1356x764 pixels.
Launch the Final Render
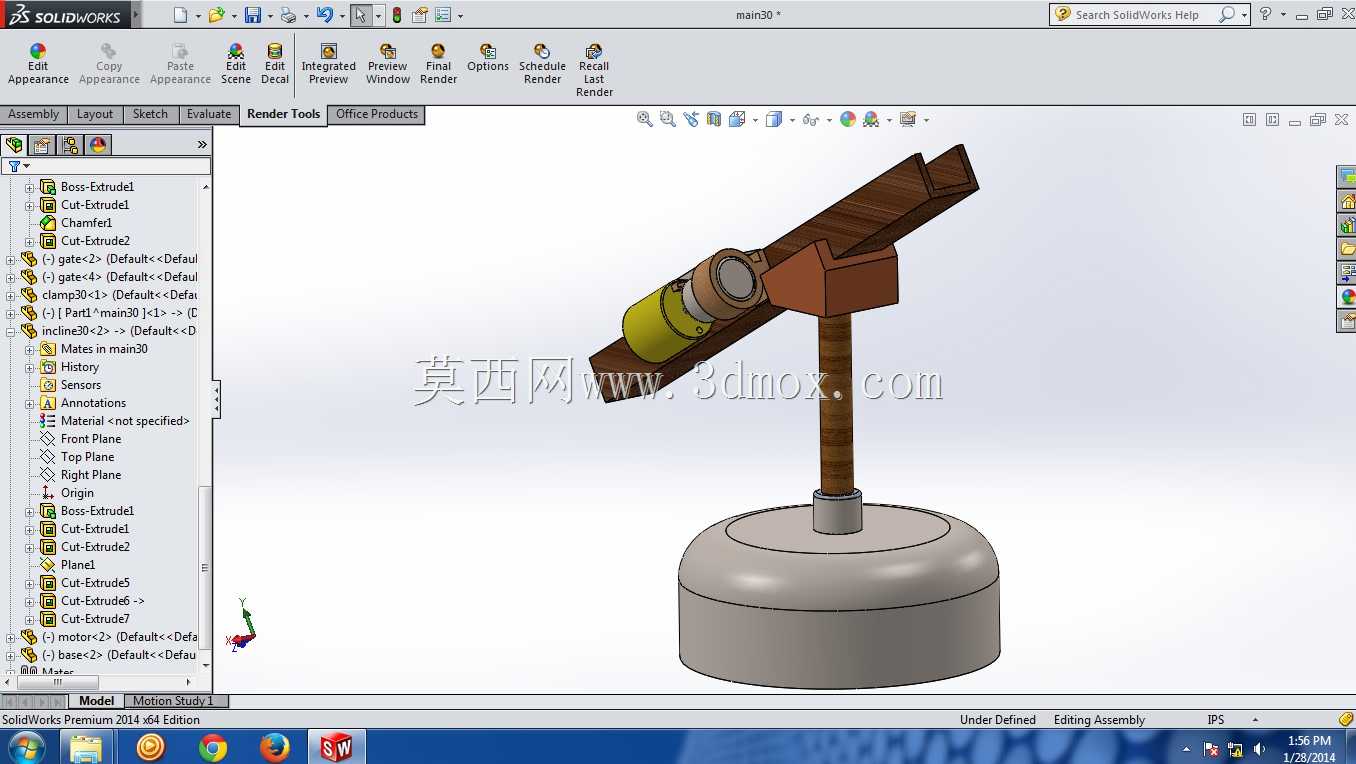(x=438, y=64)
